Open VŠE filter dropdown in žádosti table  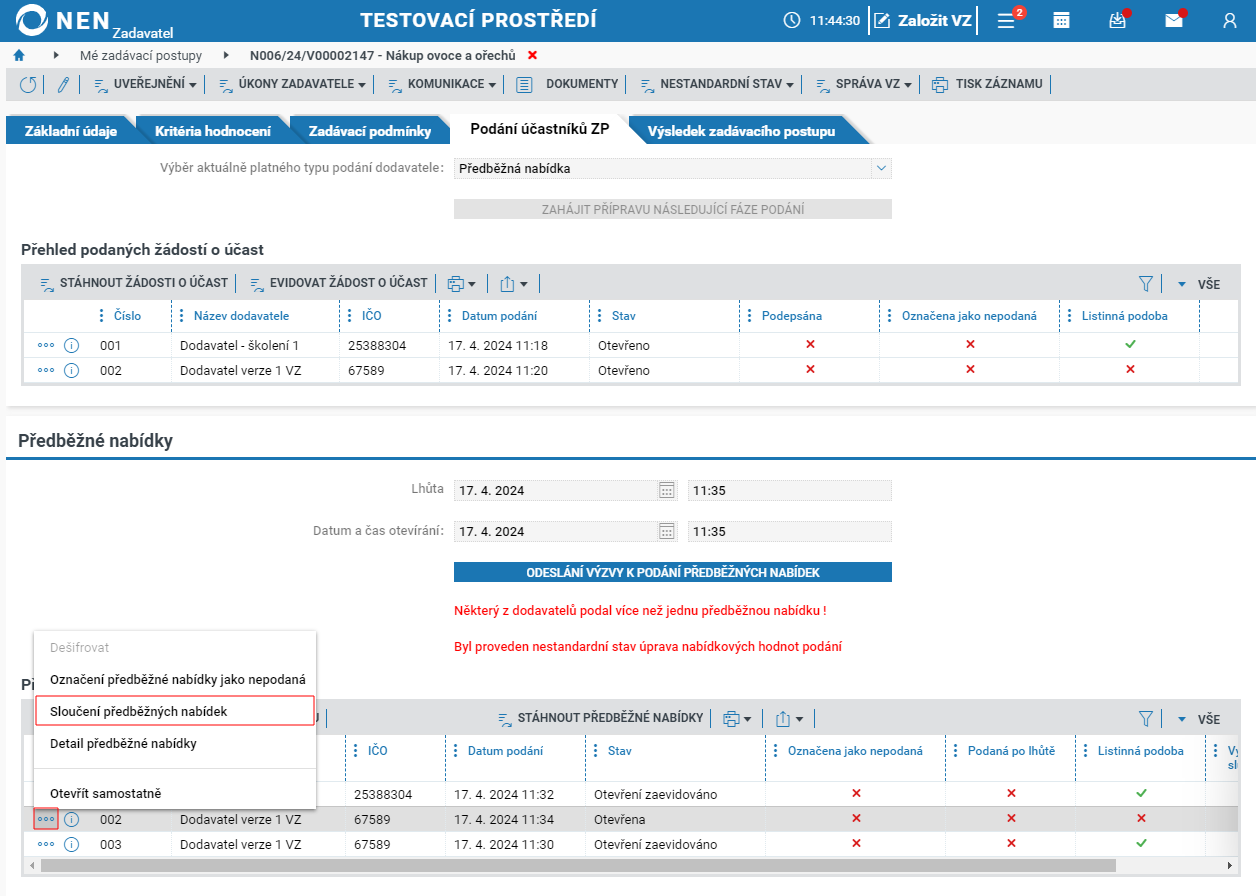(x=1198, y=284)
